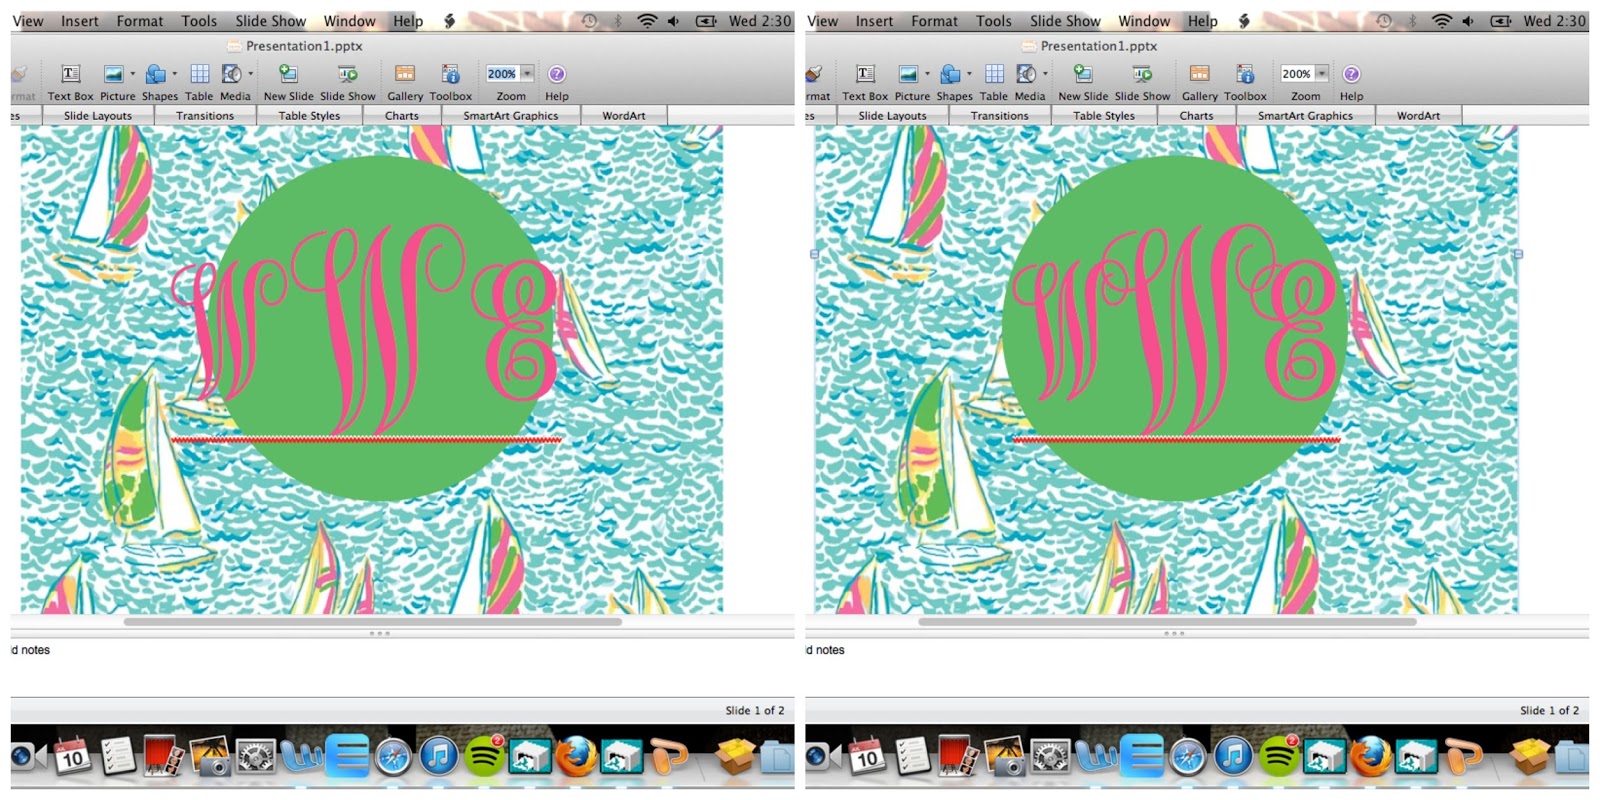Switch to the Charts tab in left window

click(402, 116)
